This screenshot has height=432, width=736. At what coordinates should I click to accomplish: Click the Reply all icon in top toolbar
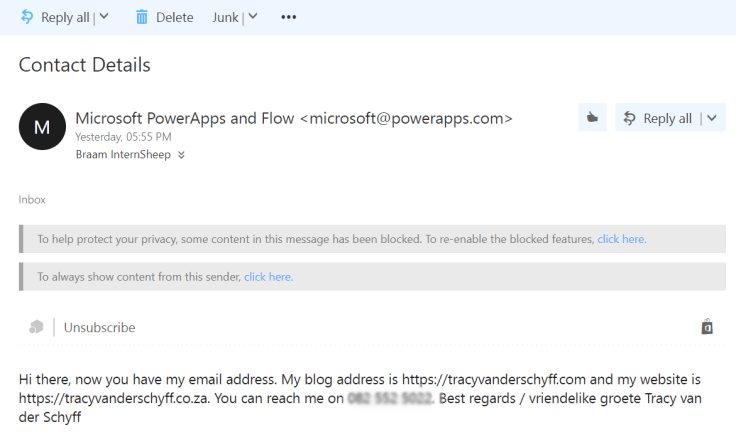[x=27, y=17]
